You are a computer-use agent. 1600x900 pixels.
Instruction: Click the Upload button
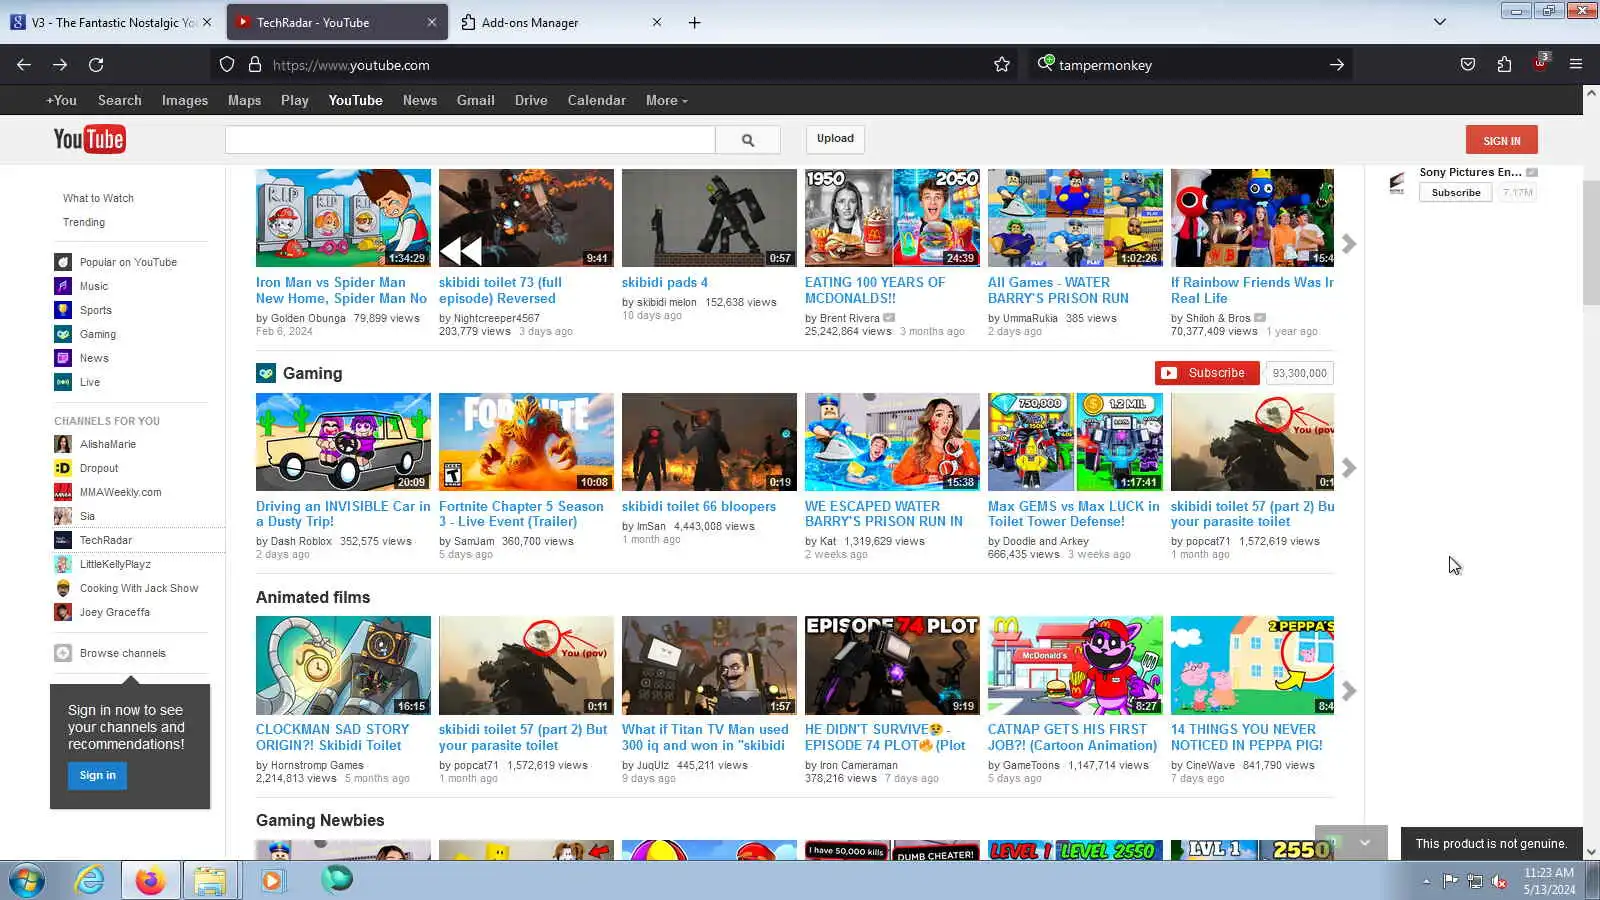point(835,139)
